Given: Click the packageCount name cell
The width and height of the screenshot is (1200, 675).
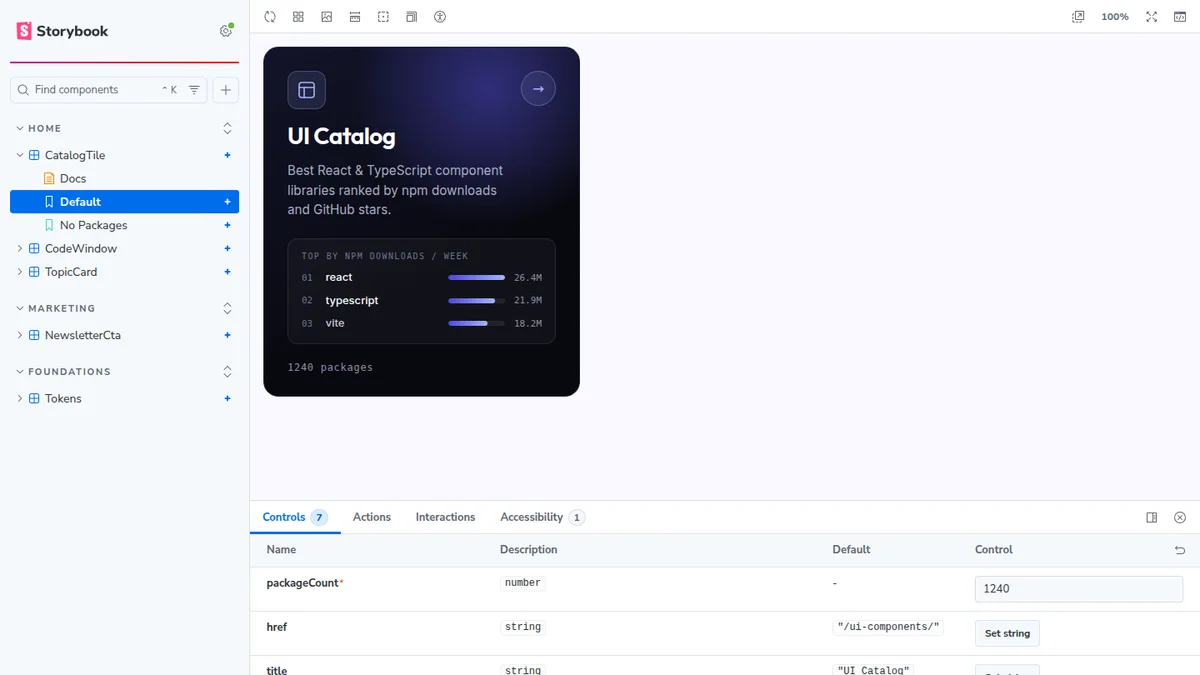Looking at the screenshot, I should coord(305,583).
